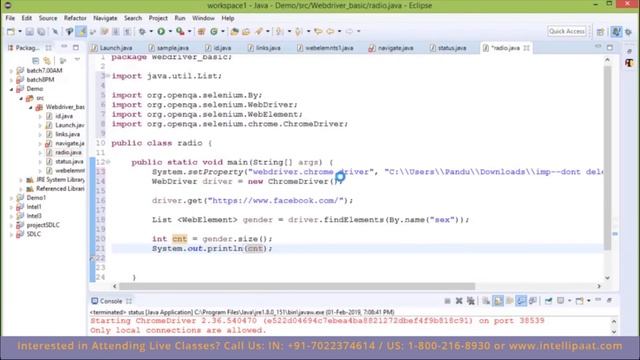
Task: Open the Window menu
Action: 203,18
